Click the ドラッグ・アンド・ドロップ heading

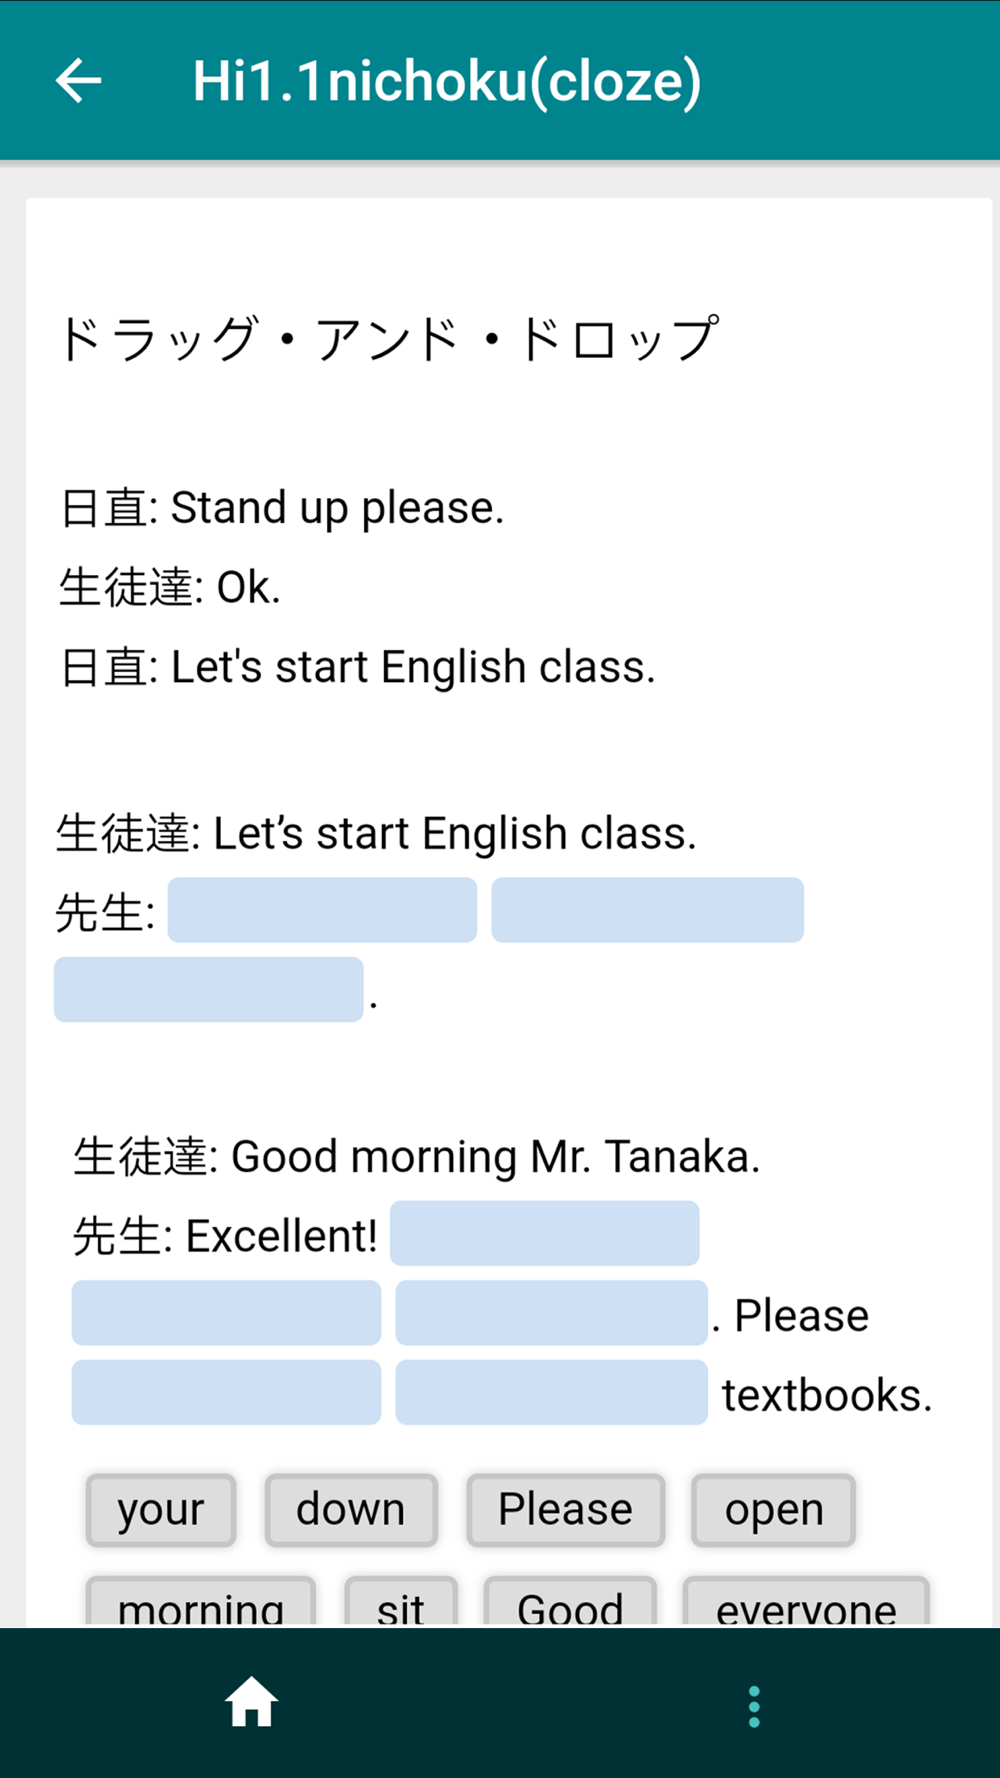389,338
